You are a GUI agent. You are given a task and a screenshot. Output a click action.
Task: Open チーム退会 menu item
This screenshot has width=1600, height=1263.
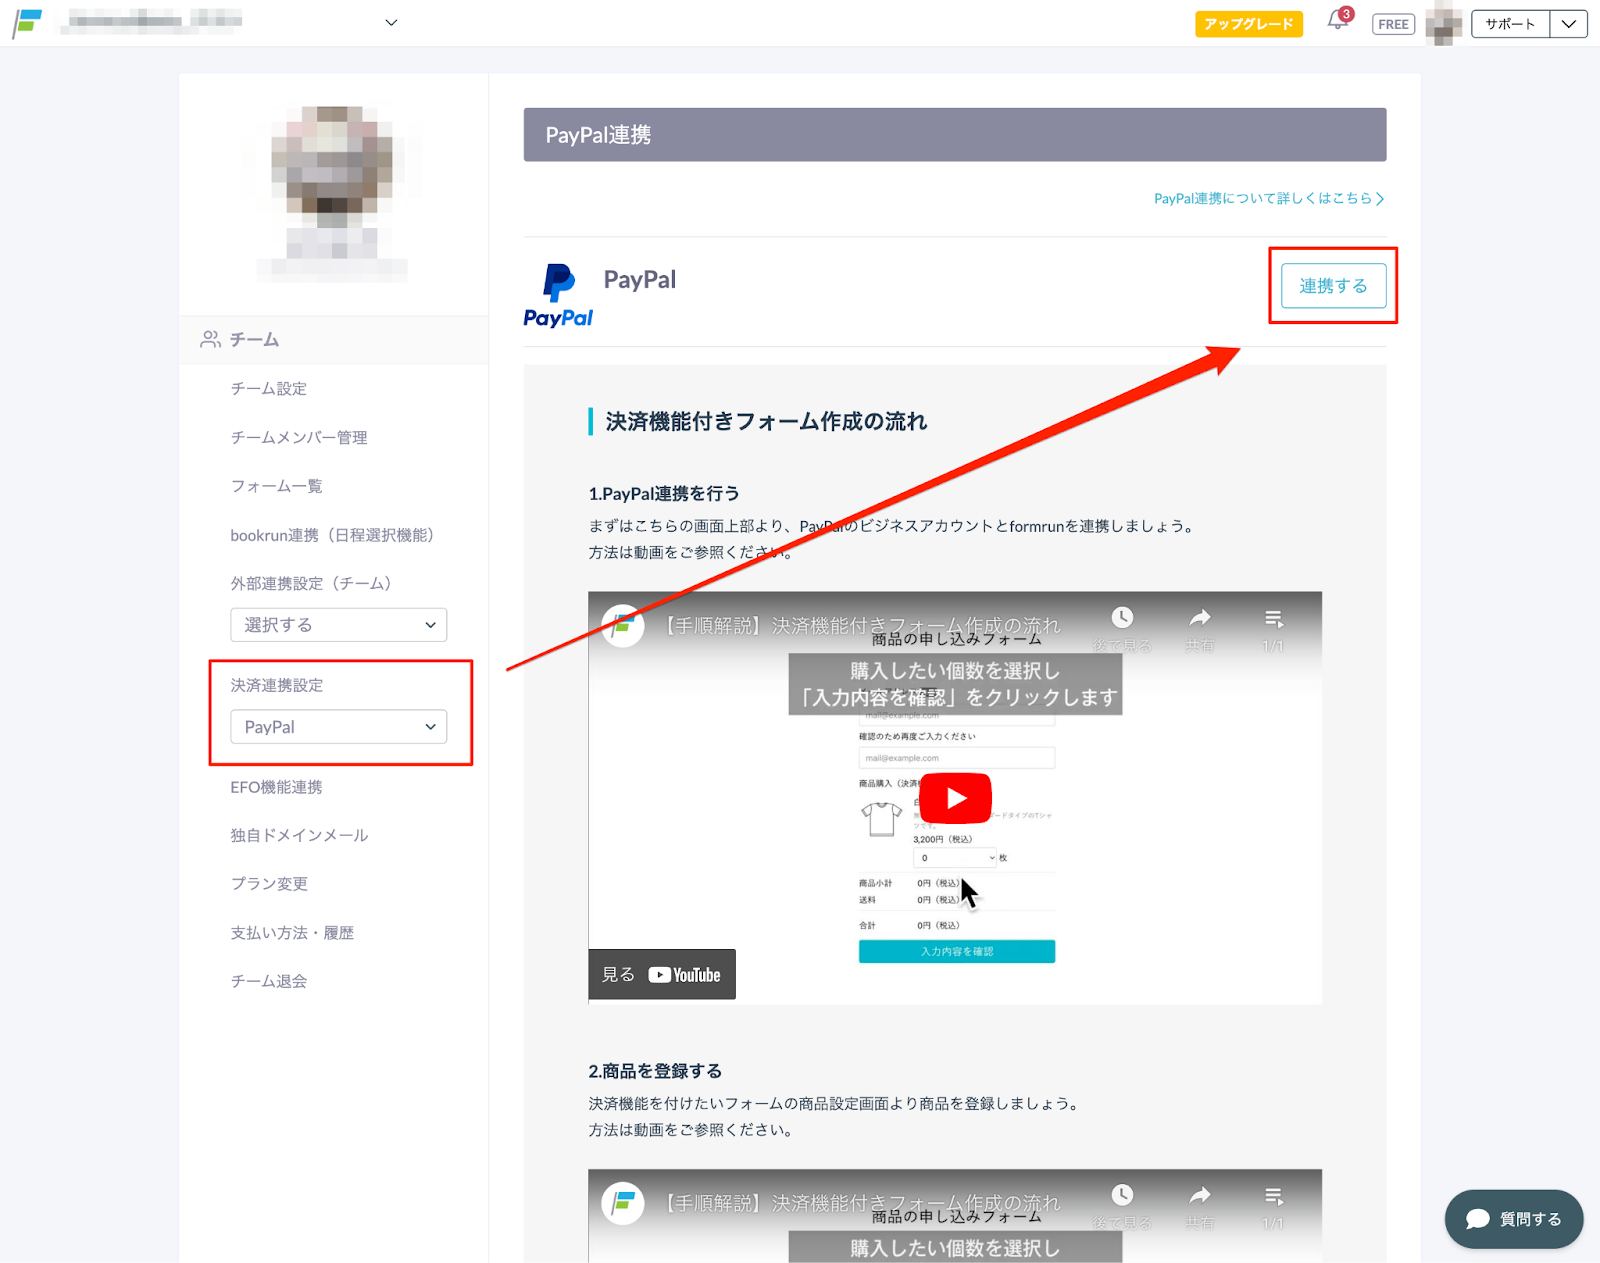click(x=268, y=981)
